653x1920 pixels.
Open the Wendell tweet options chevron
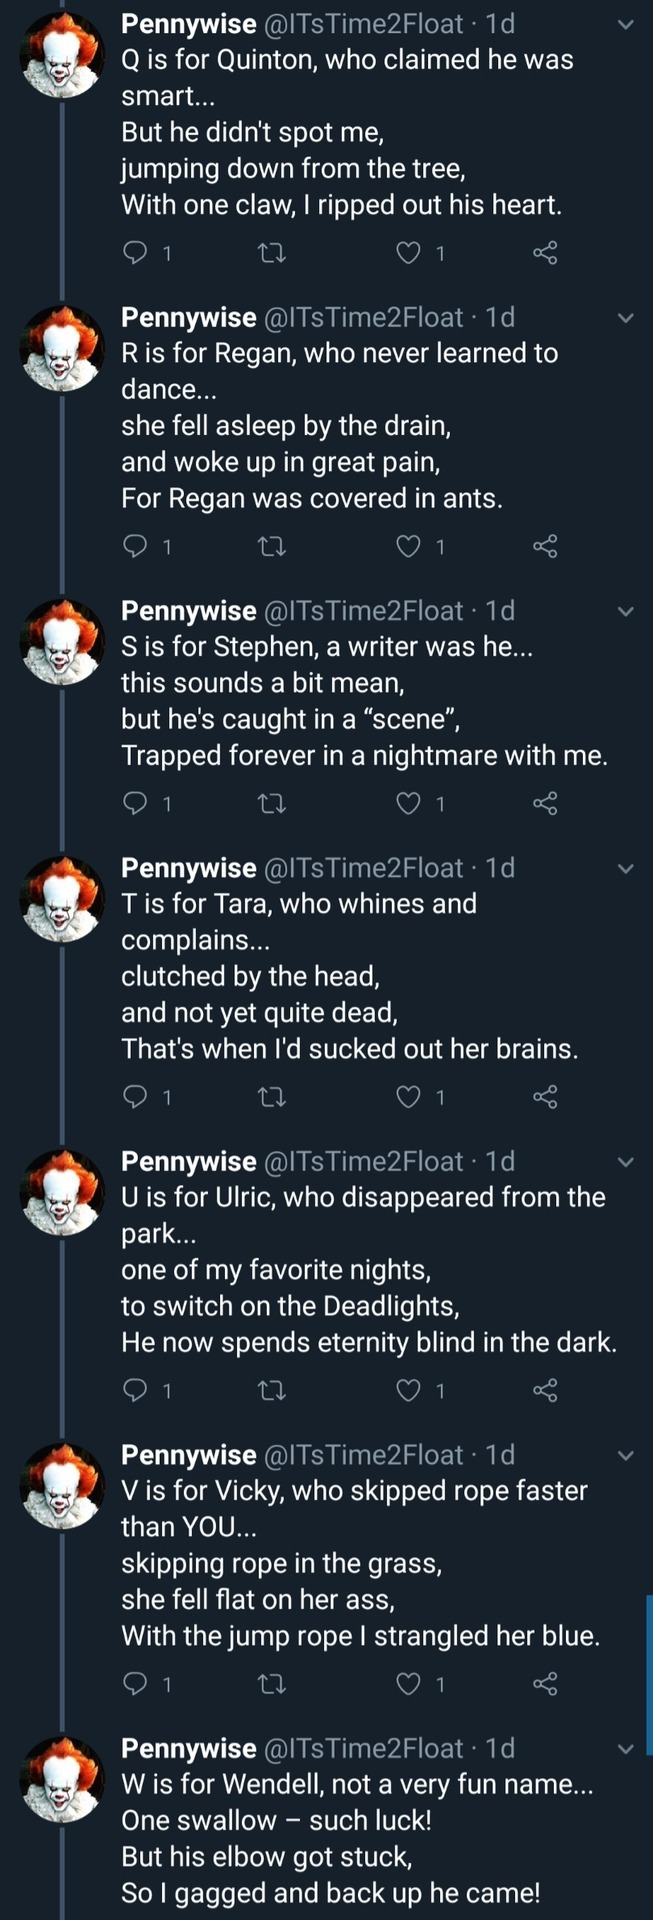[626, 1749]
